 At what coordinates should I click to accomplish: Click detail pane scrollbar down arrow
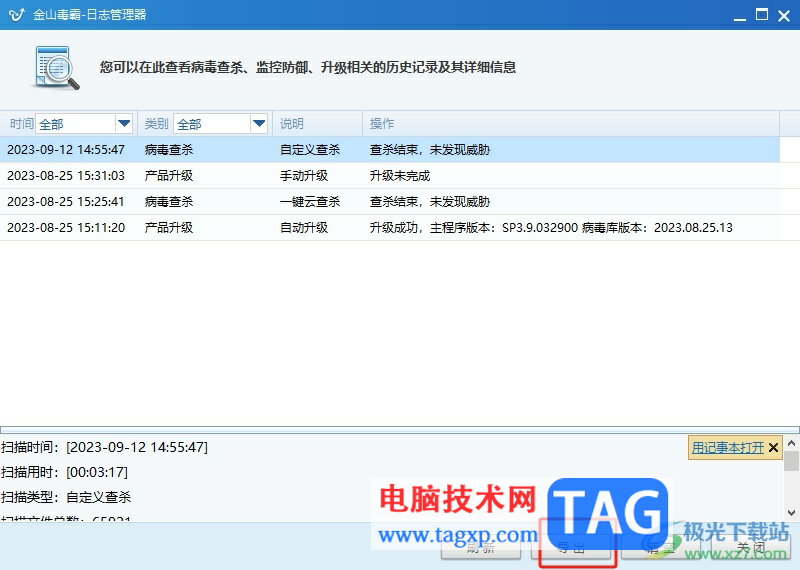(791, 512)
